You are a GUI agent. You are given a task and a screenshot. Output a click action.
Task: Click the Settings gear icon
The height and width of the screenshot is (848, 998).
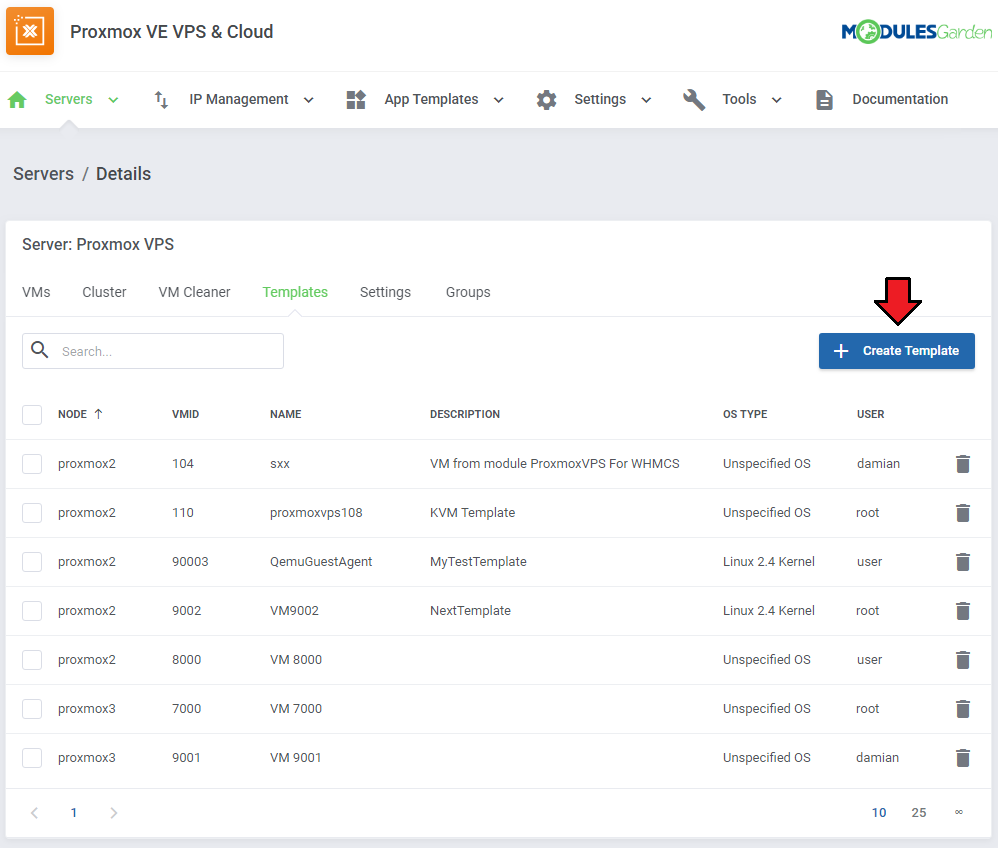[546, 99]
